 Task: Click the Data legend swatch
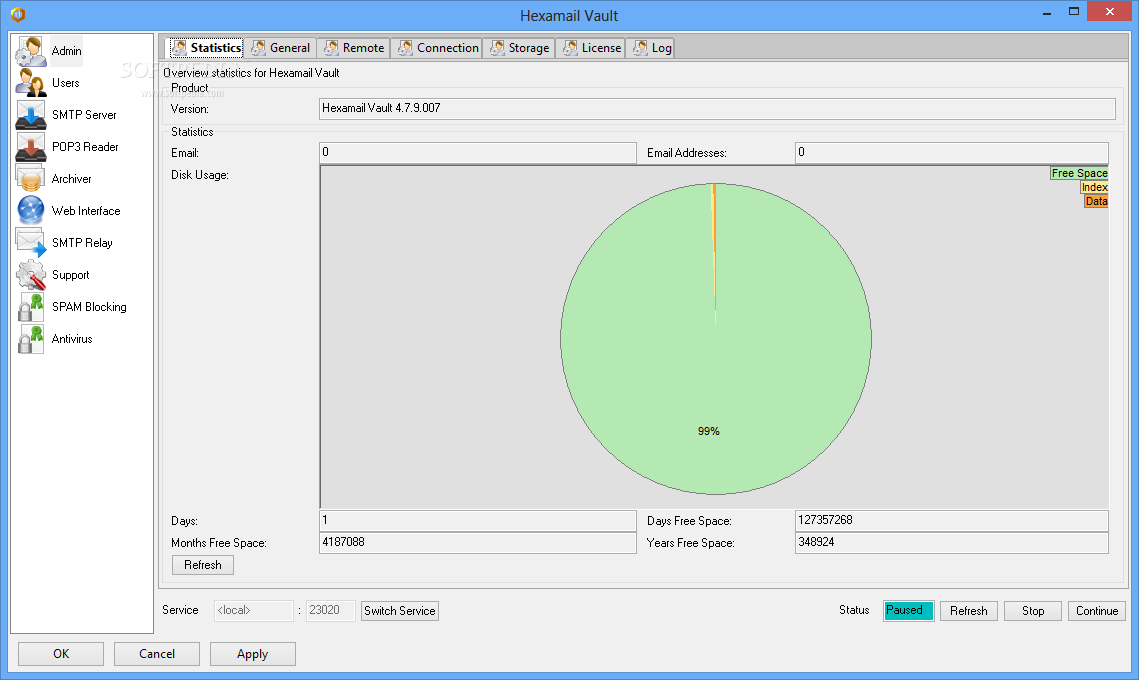click(x=1096, y=201)
